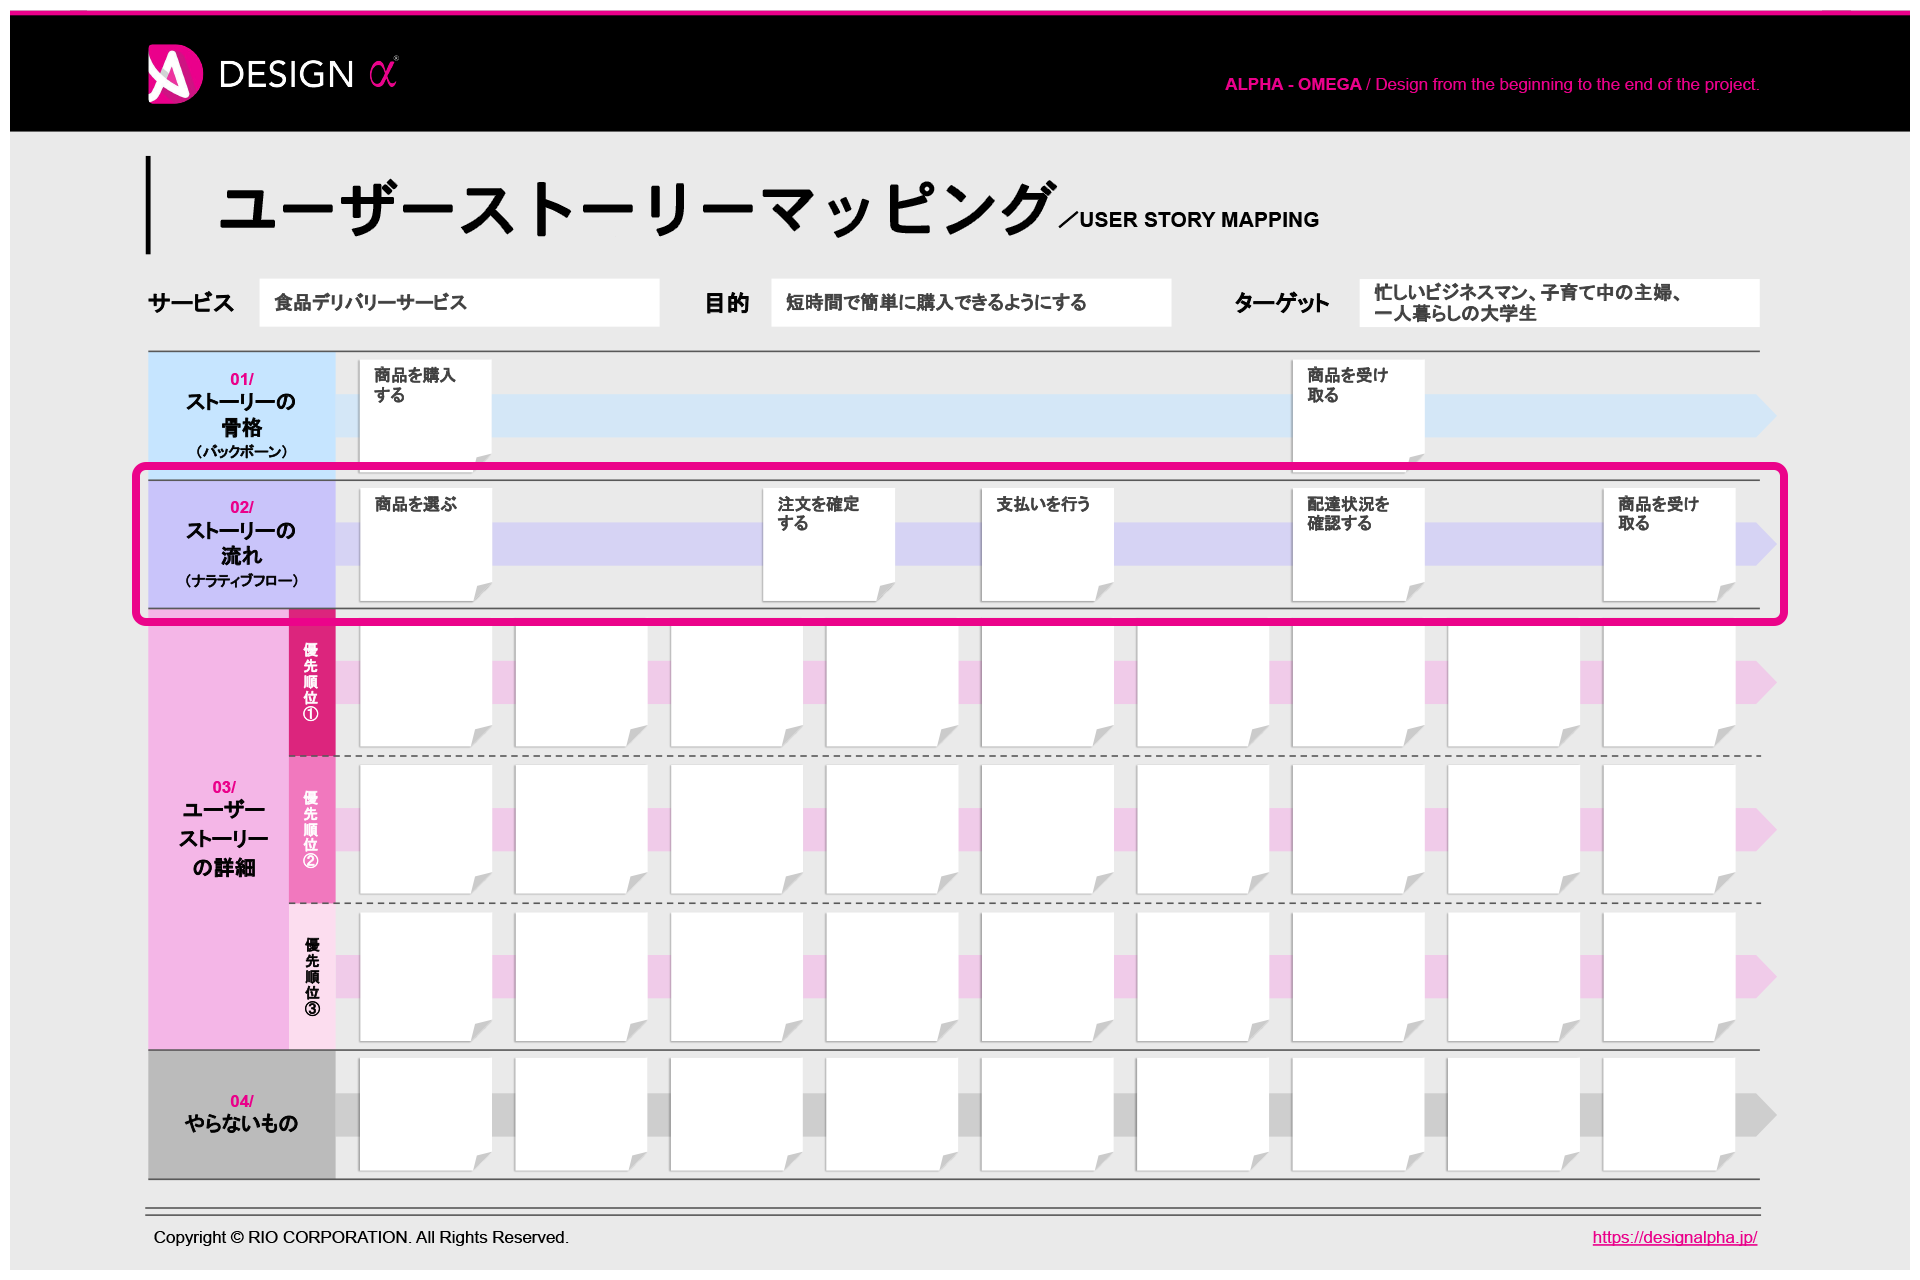The image size is (1920, 1280).
Task: Click the ターゲット heading label
Action: pos(1281,303)
